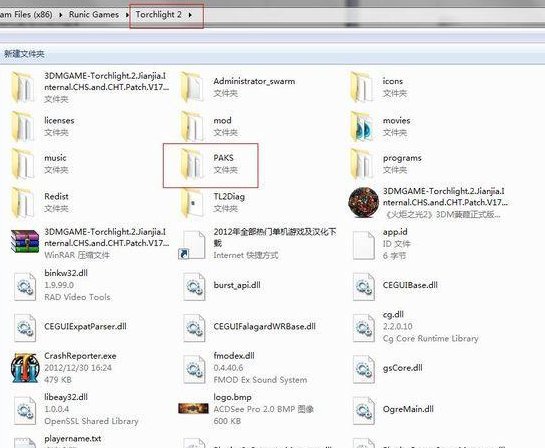Select the CEGUIBase.dll file icon
The image size is (545, 448).
pyautogui.click(x=364, y=286)
